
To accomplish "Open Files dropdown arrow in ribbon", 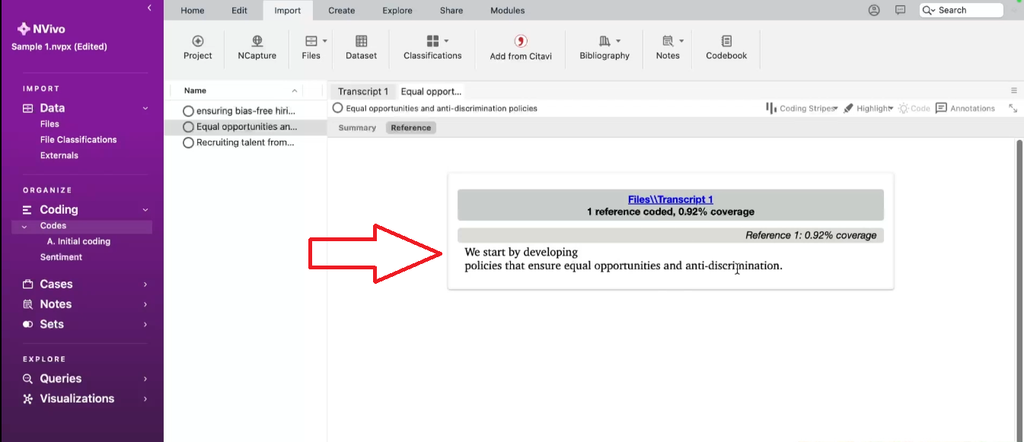I will tap(325, 40).
